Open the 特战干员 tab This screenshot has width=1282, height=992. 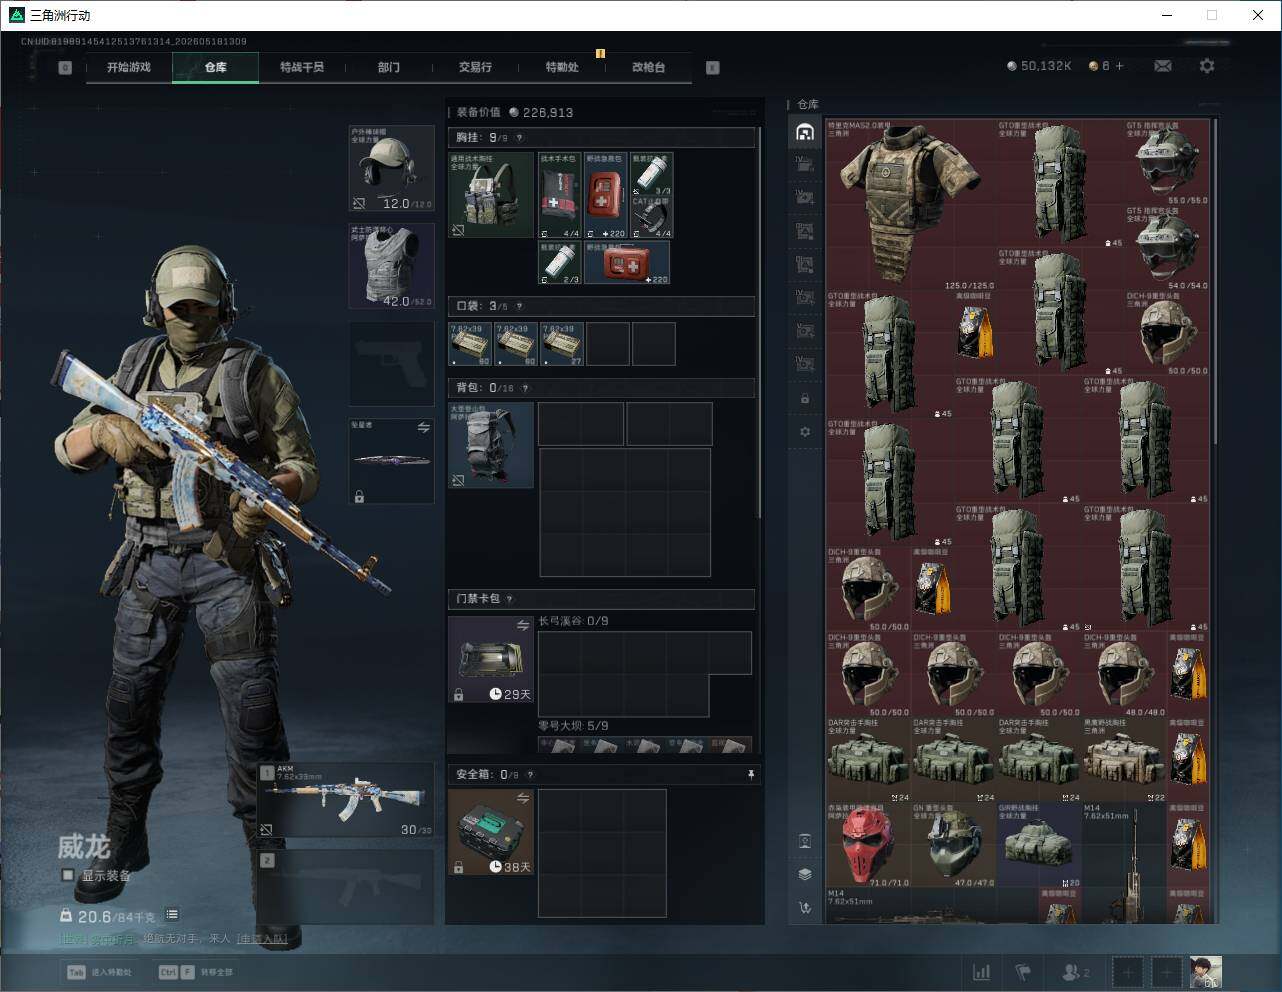pos(302,67)
